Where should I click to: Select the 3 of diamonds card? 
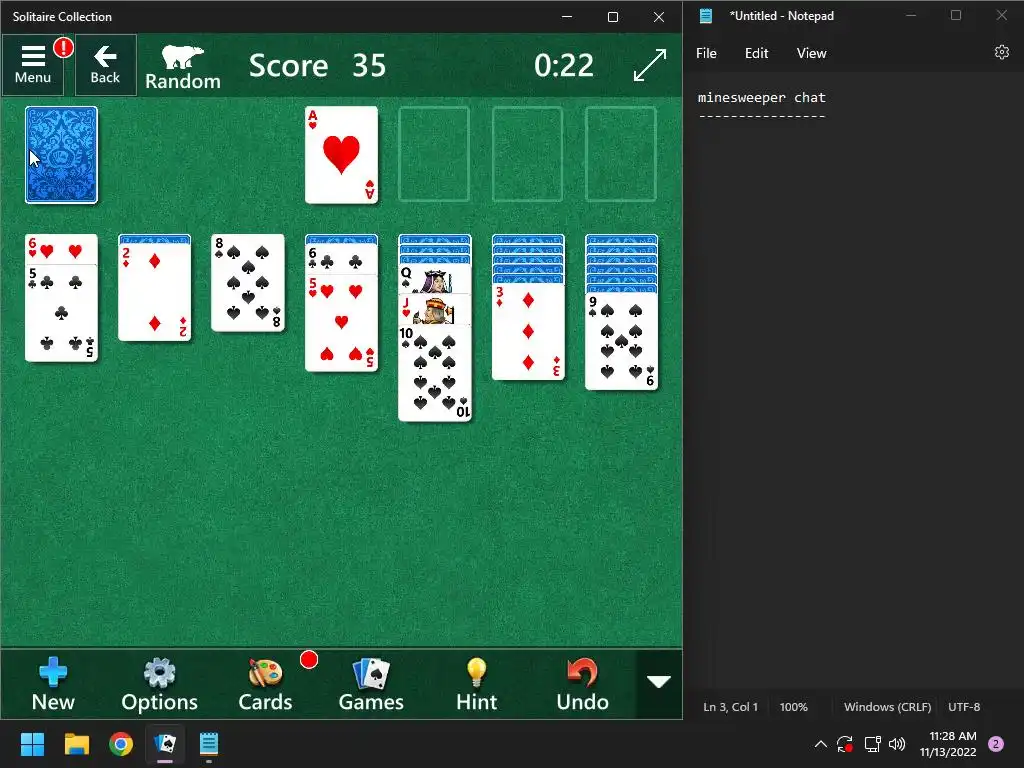(528, 332)
